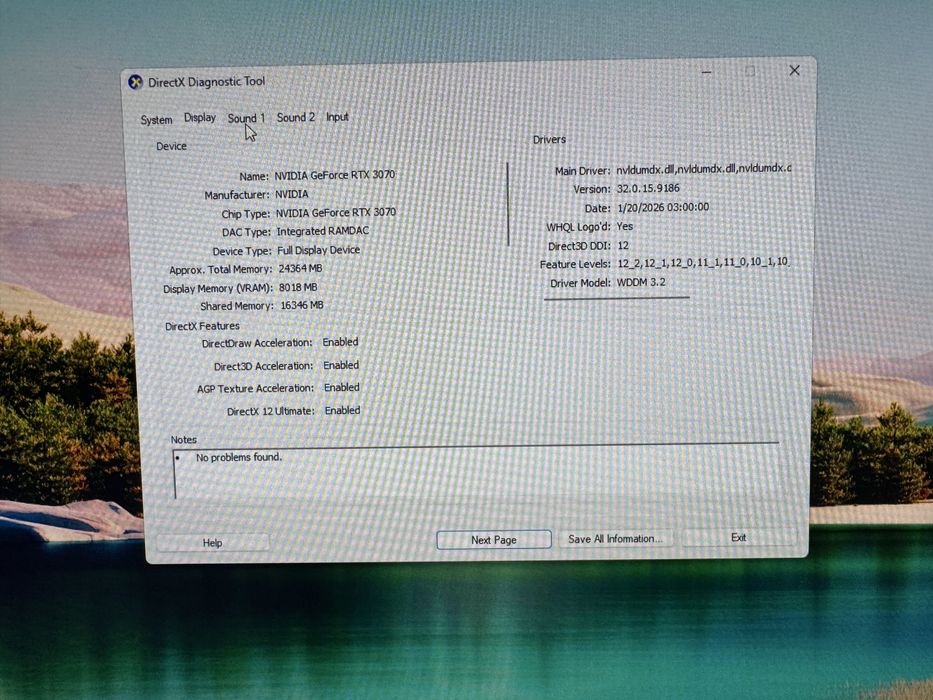Screen dimensions: 933x700
Task: Click the Device Type value Full Display Device
Action: click(318, 250)
